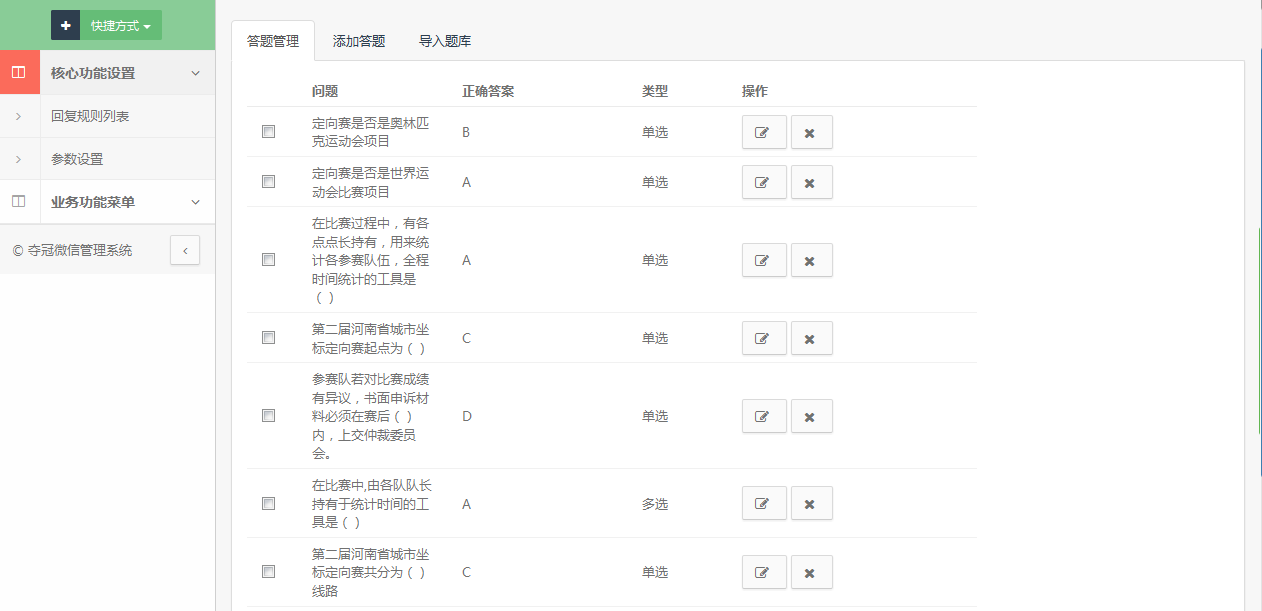Click answer B in 奥林匹克运动会项目 row
The width and height of the screenshot is (1262, 611).
click(x=466, y=132)
